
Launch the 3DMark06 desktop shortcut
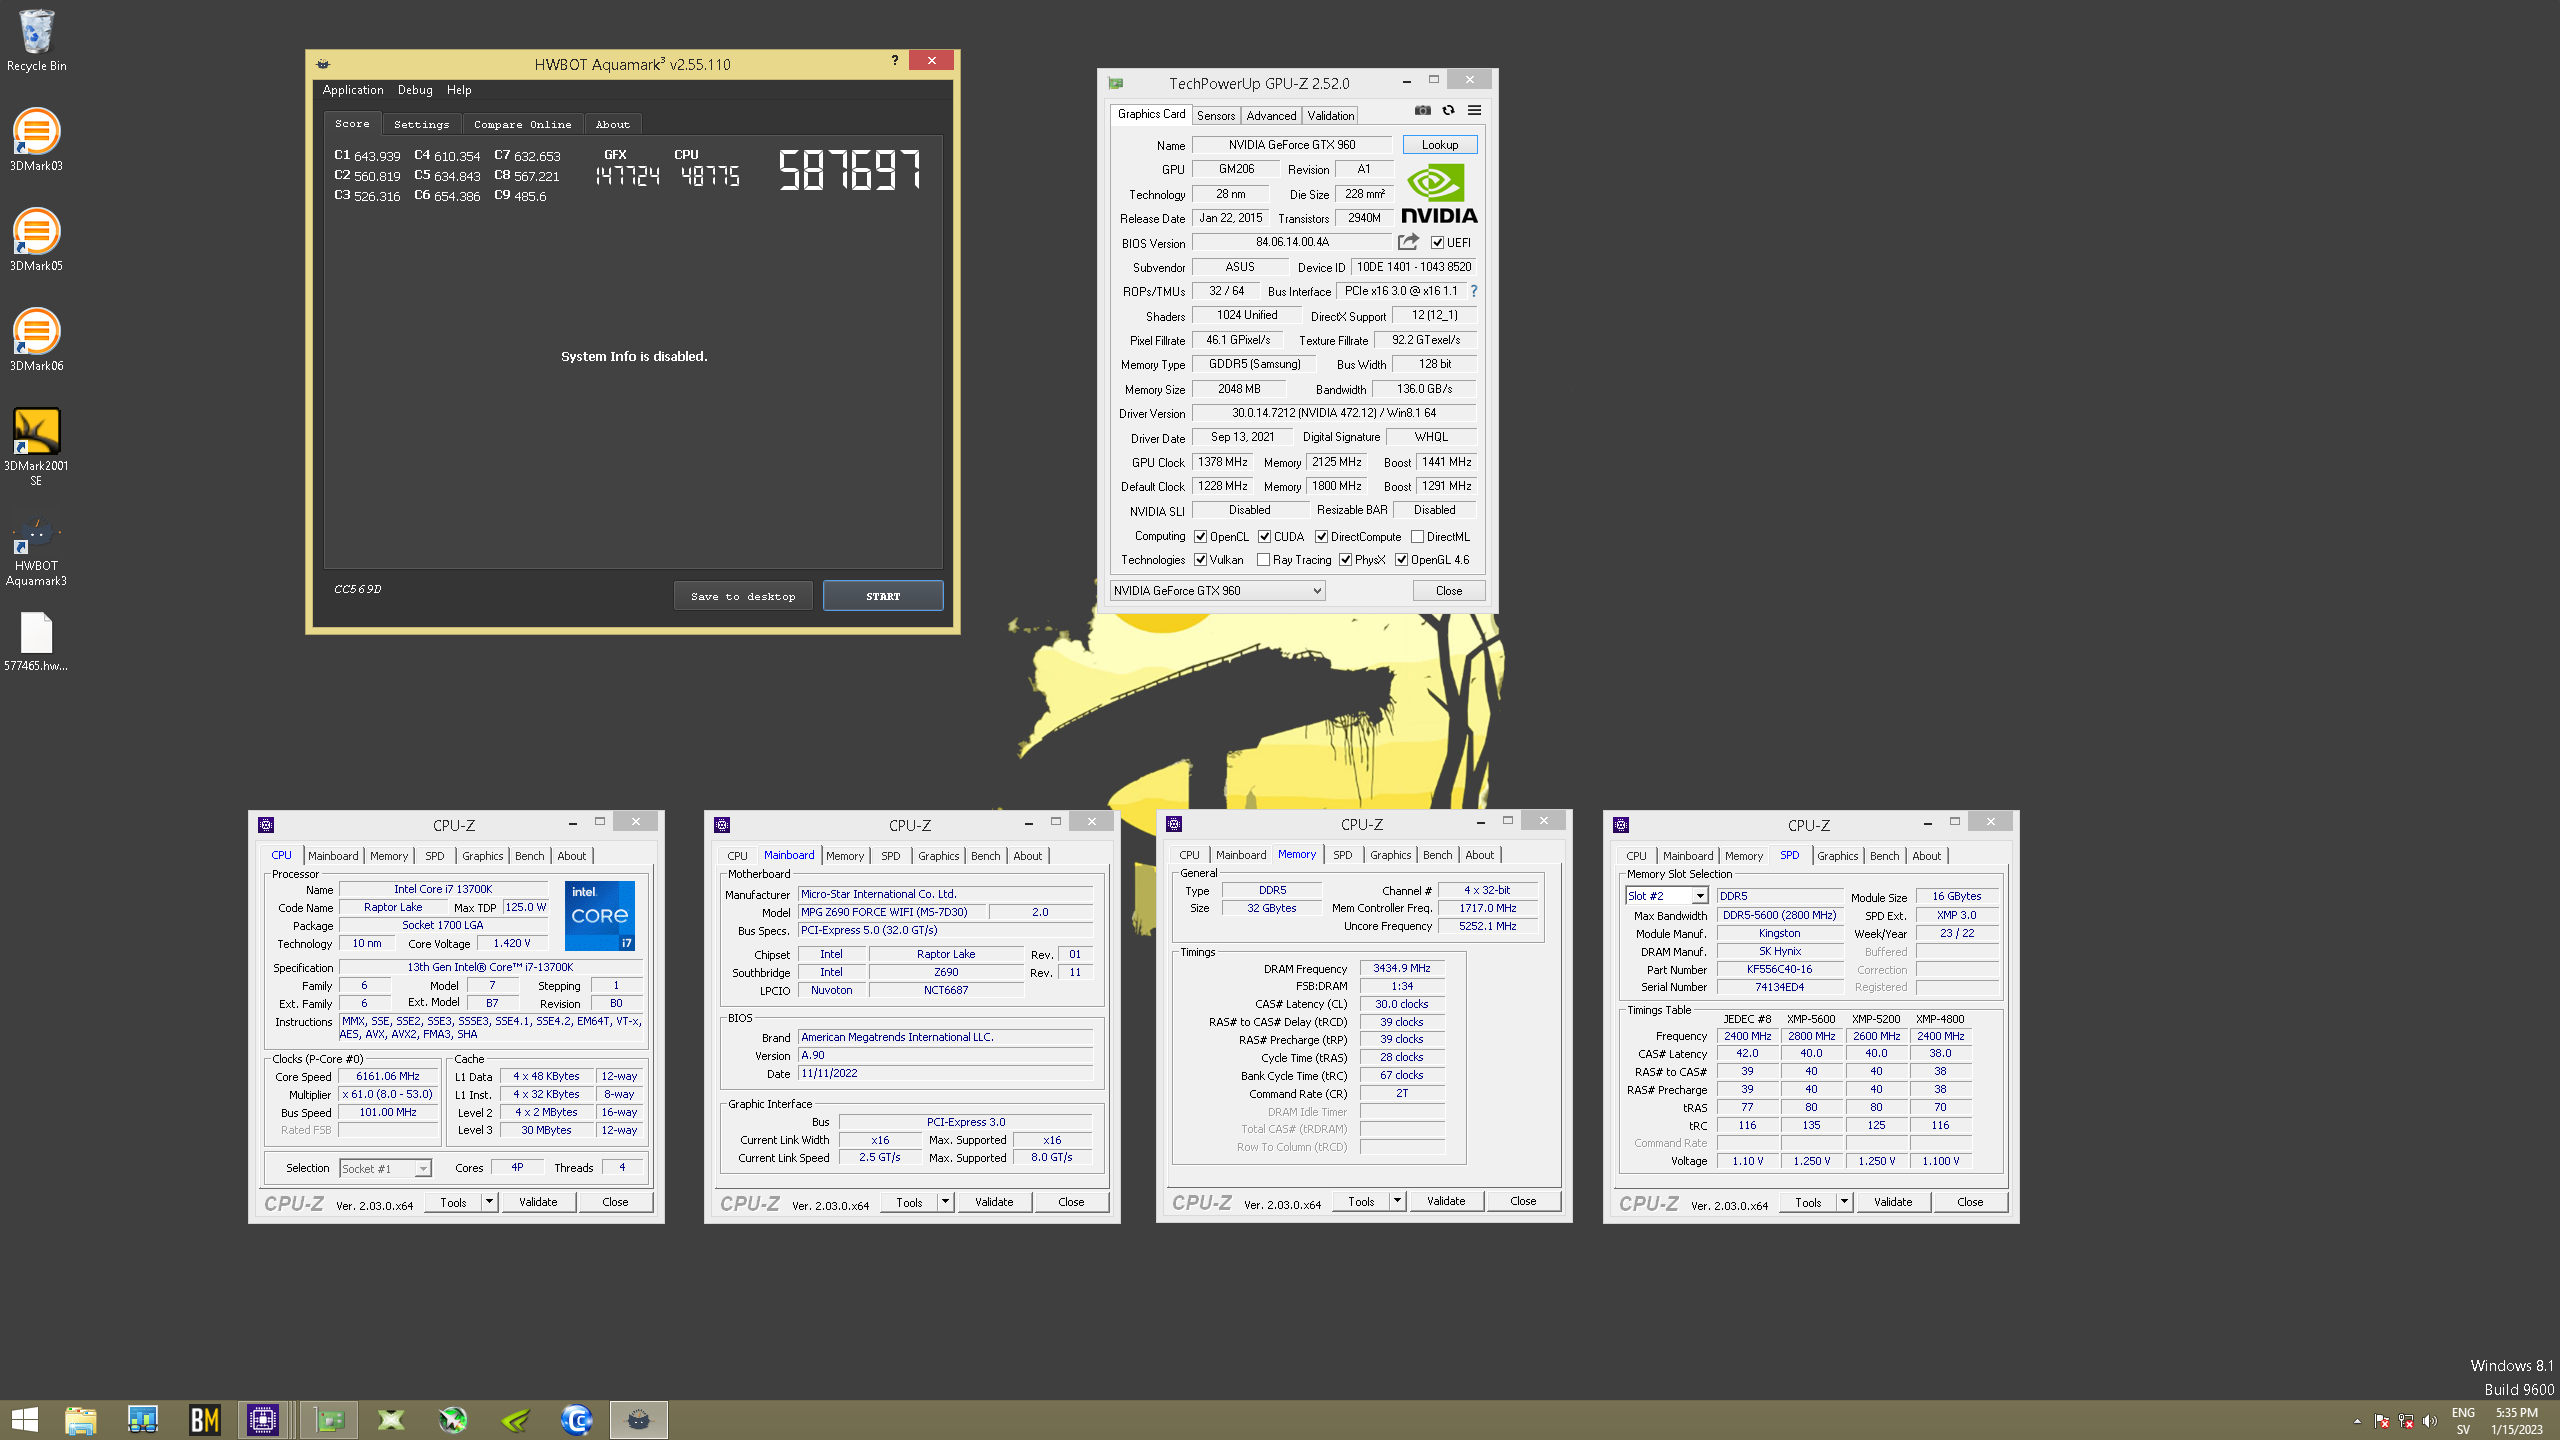tap(36, 340)
